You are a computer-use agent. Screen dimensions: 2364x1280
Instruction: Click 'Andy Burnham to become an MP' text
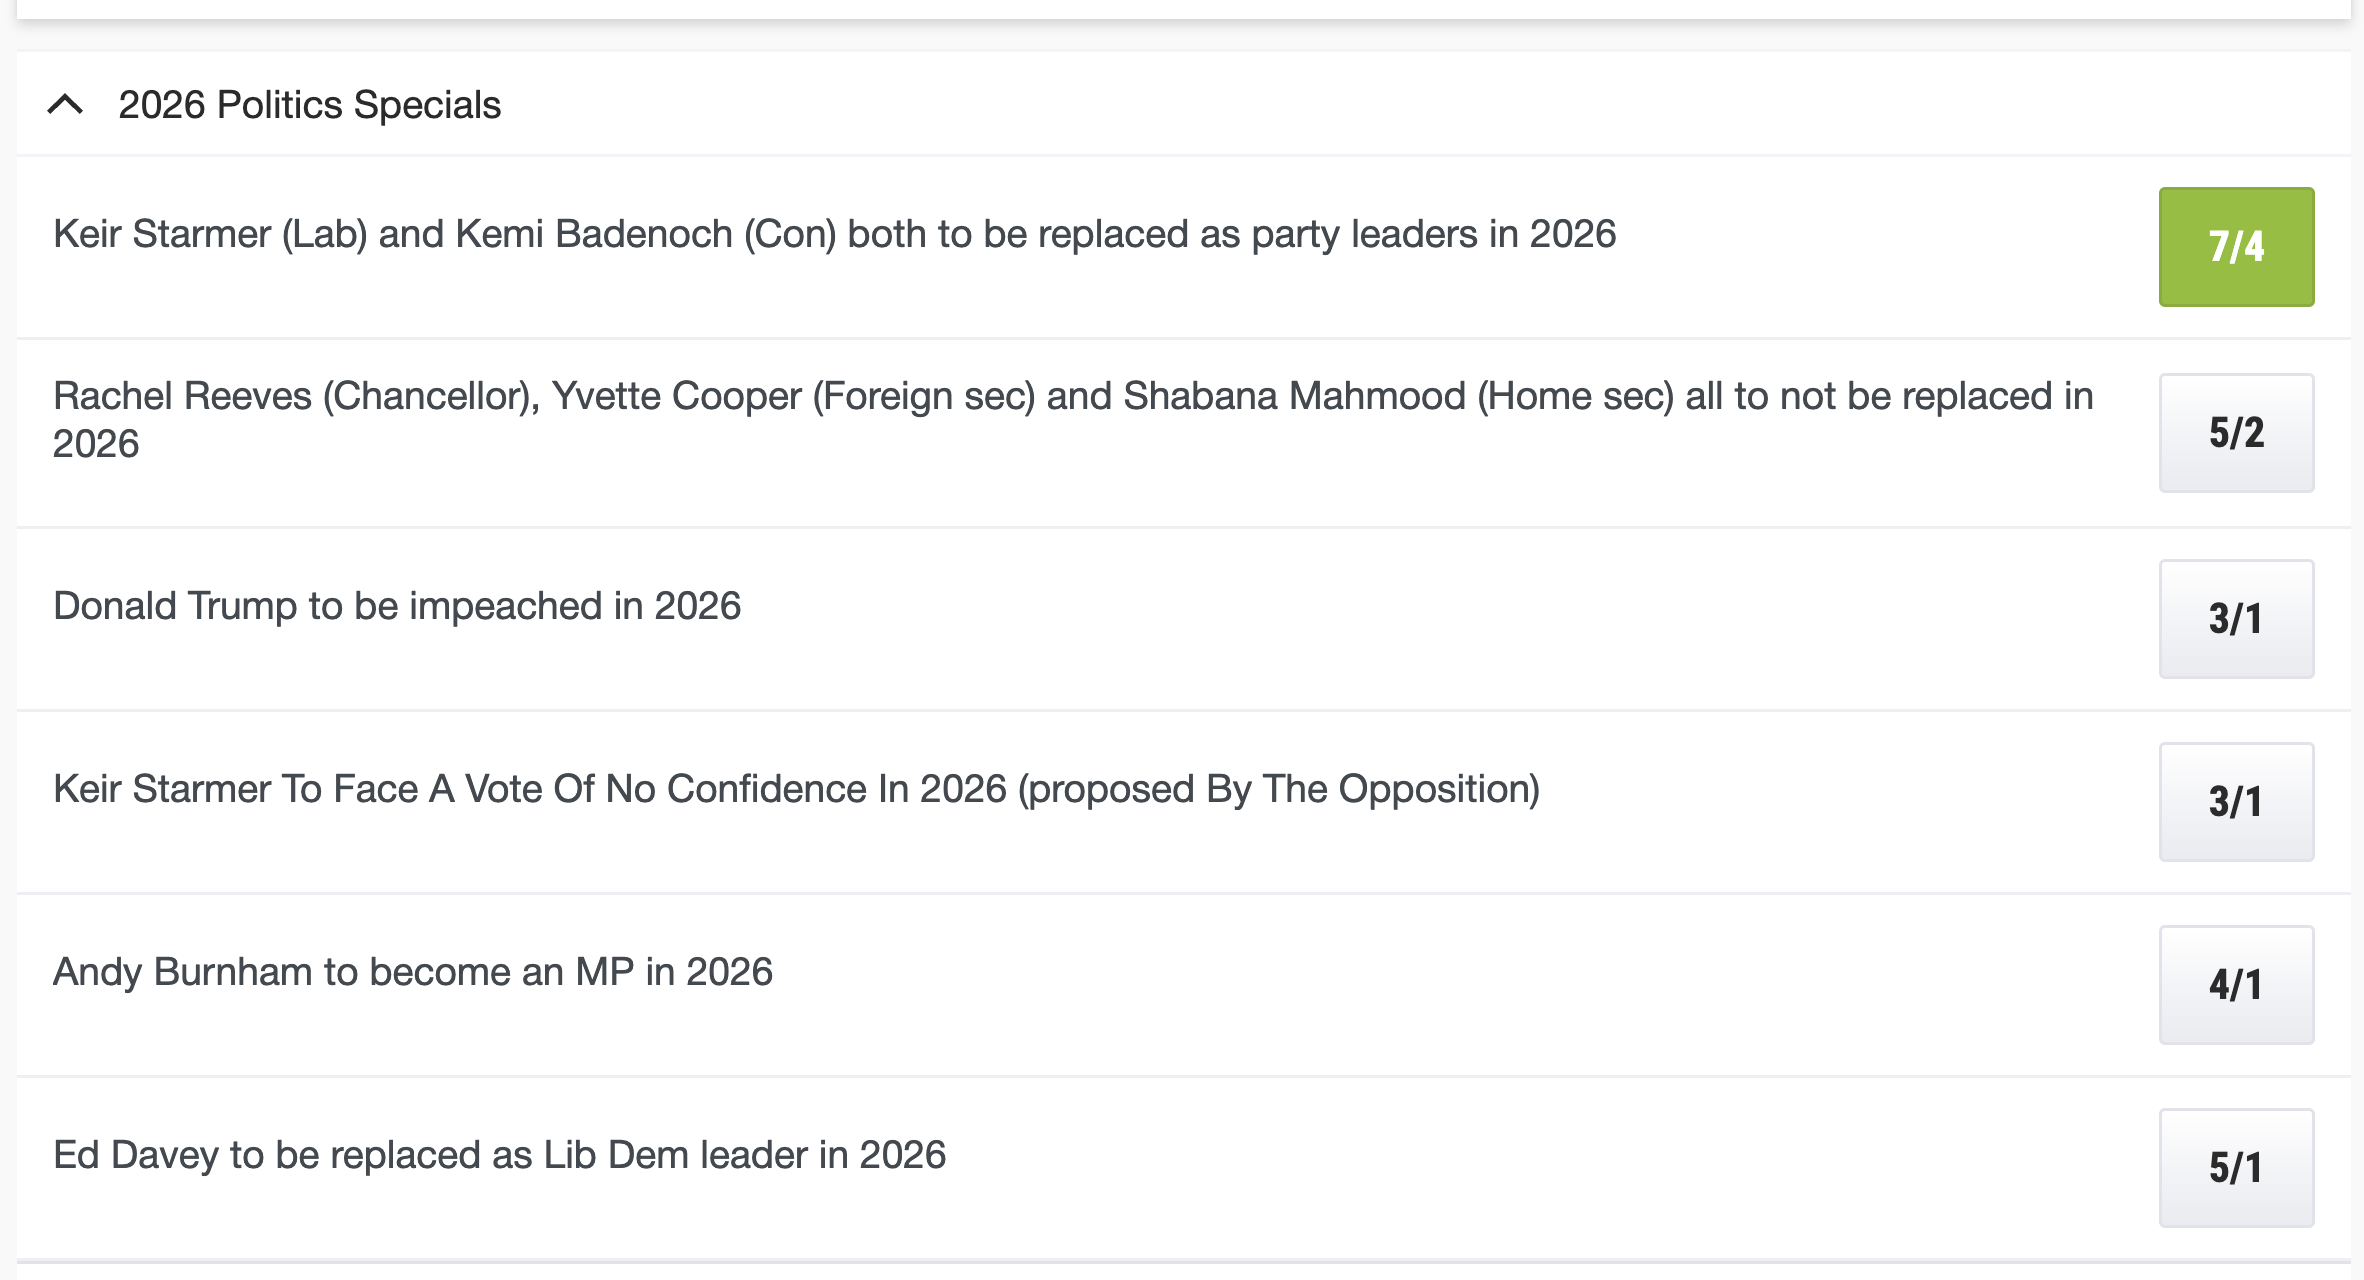pyautogui.click(x=412, y=972)
